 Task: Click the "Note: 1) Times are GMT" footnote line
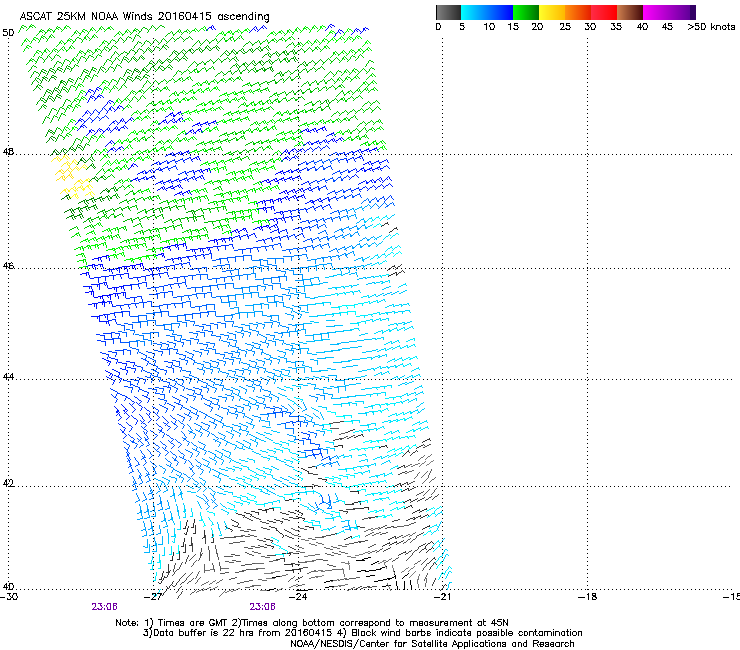pyautogui.click(x=312, y=623)
